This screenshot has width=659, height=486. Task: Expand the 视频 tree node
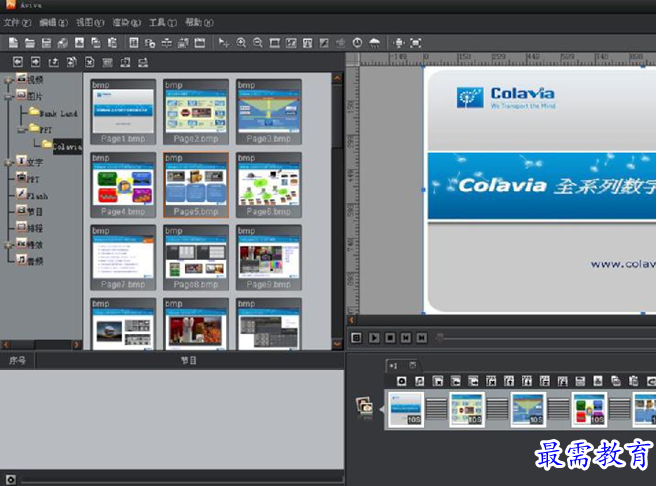[x=7, y=80]
